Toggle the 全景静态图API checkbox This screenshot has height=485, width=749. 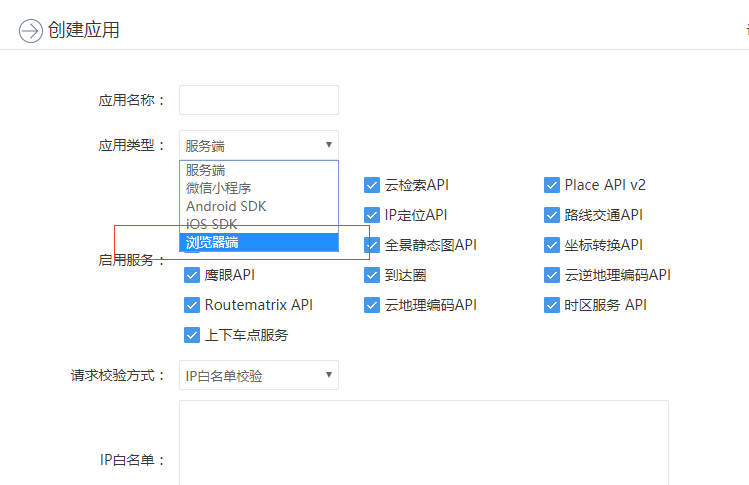pos(372,245)
